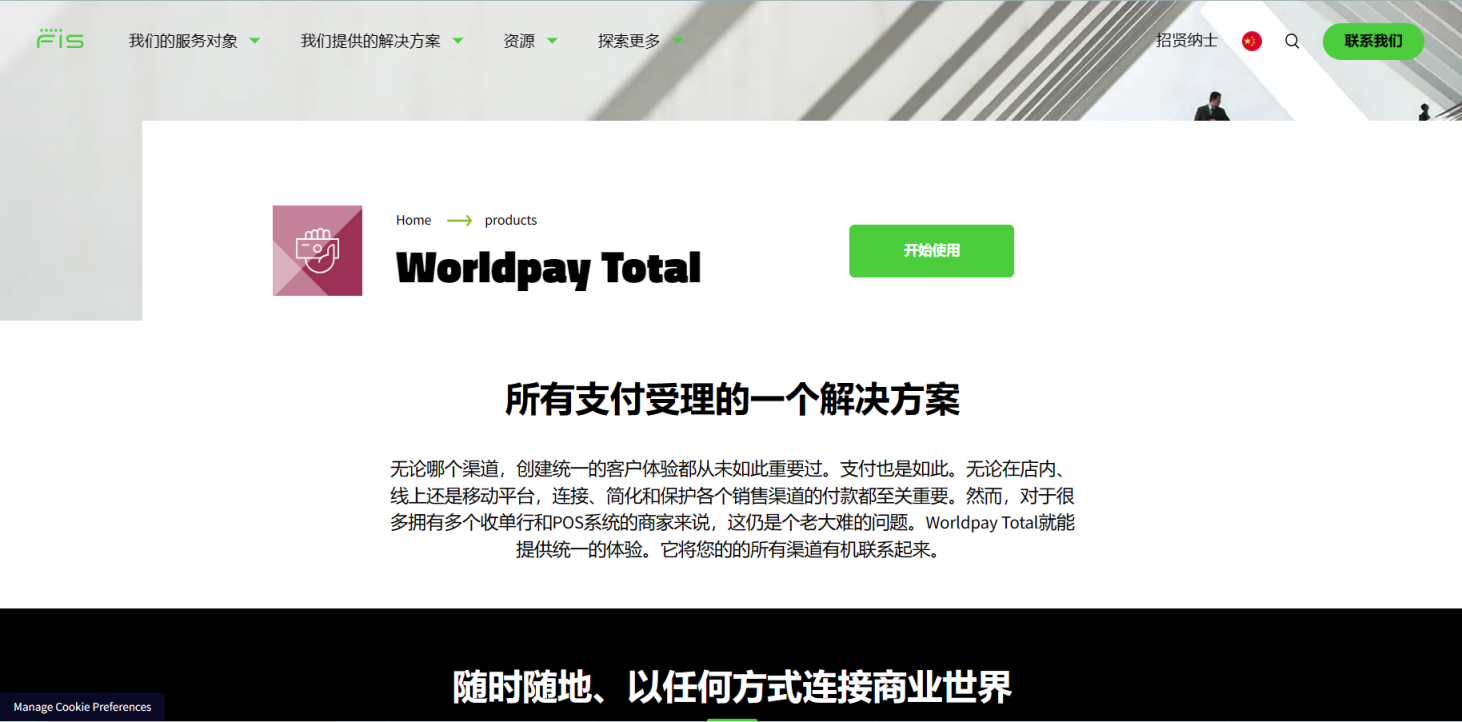Navigate to Home via the breadcrumb link
1462x722 pixels.
pos(413,220)
